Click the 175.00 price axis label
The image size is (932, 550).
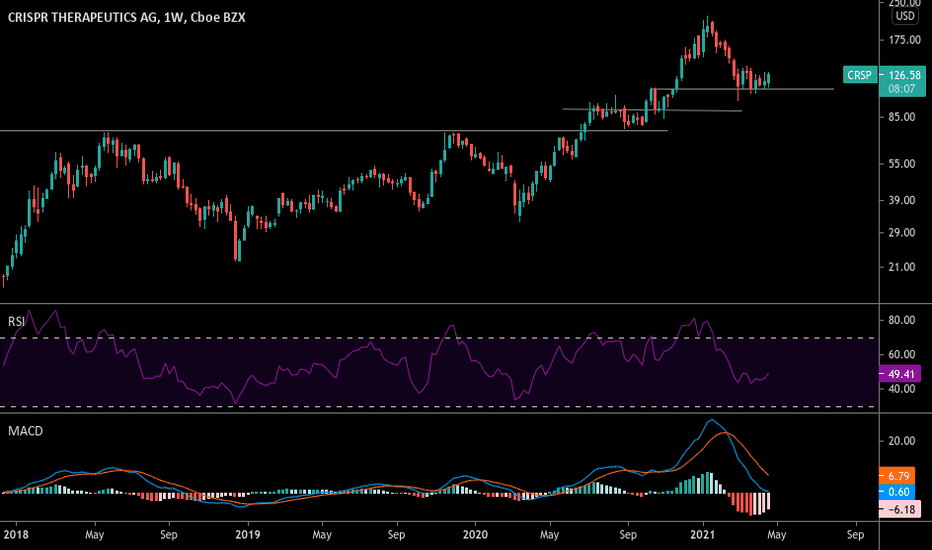click(x=904, y=40)
